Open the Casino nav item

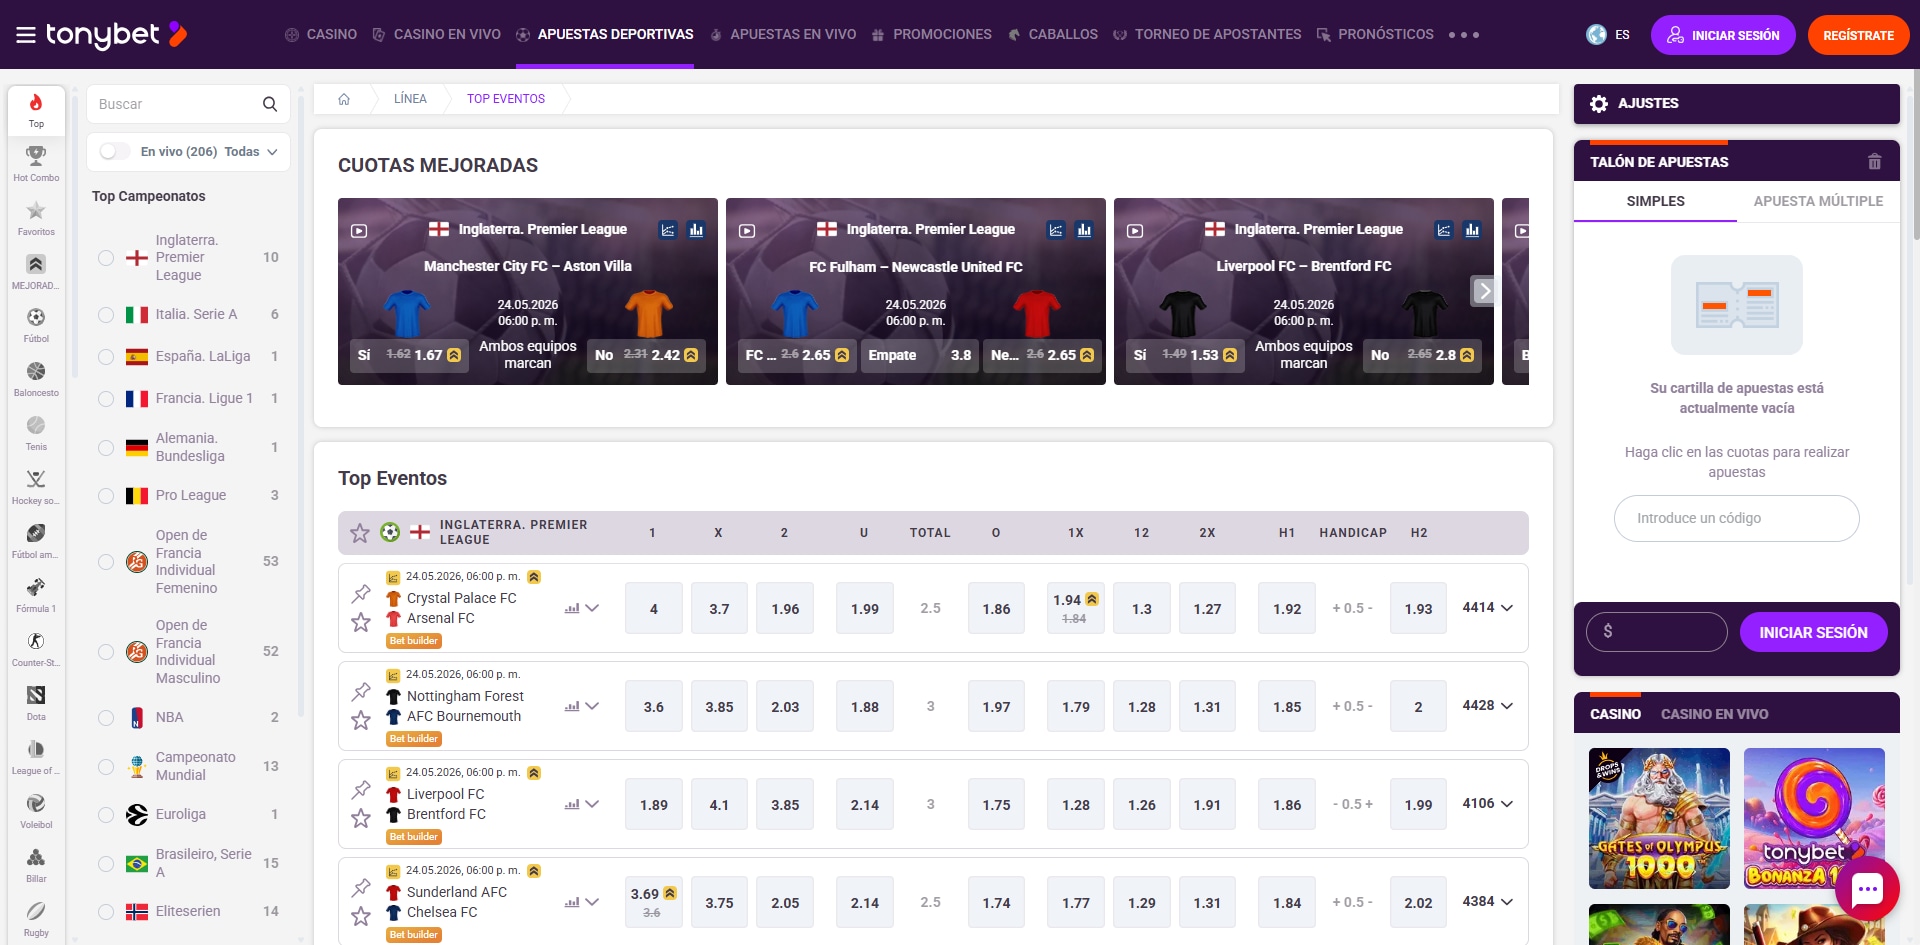321,35
